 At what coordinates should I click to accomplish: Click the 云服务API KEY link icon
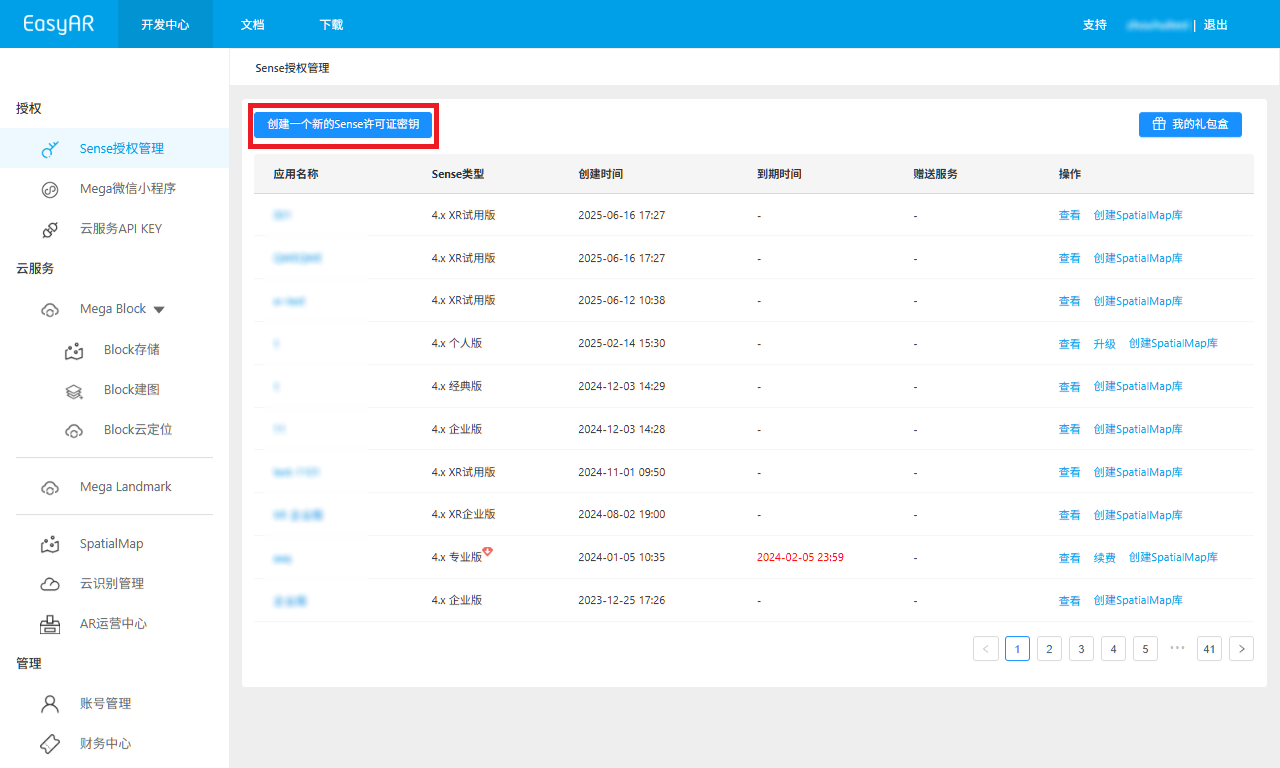pos(50,229)
